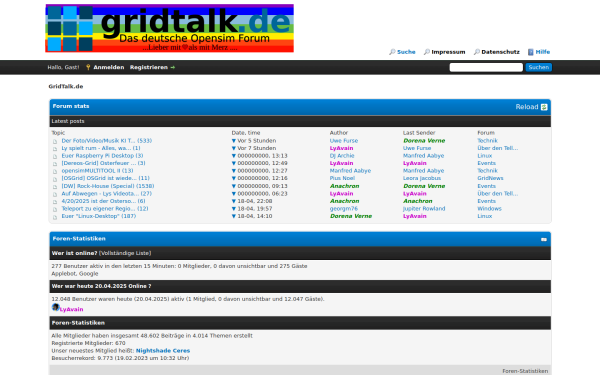The image size is (600, 375).
Task: Click page icon of opensimMULTITOOL II row
Action: (x=55, y=171)
